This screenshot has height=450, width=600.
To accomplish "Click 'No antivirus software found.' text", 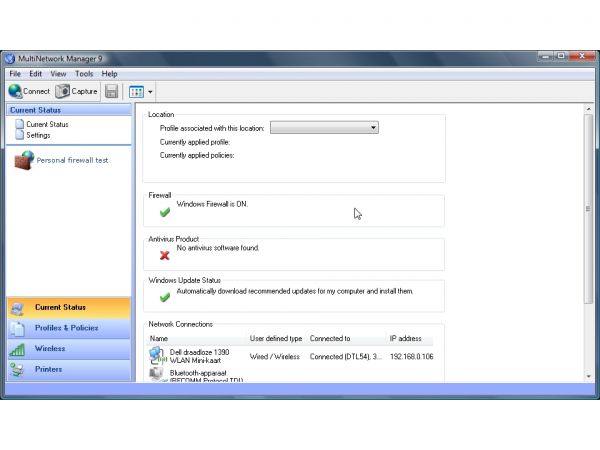I will coord(217,248).
